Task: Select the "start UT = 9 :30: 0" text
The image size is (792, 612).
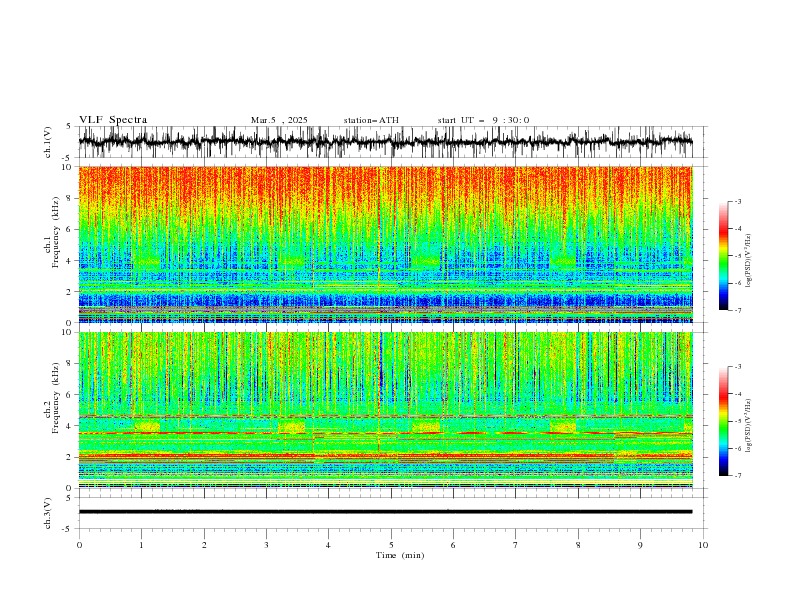Action: (x=483, y=120)
